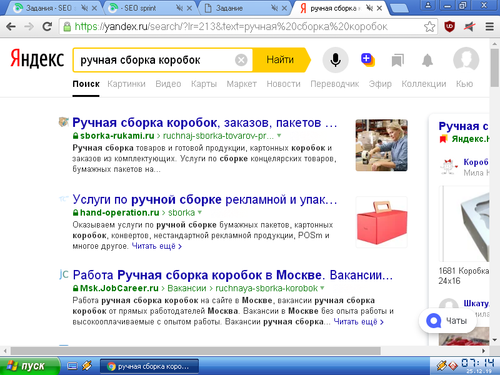Click the muted speaker extension icon
The width and height of the screenshot is (500, 375).
[x=470, y=27]
